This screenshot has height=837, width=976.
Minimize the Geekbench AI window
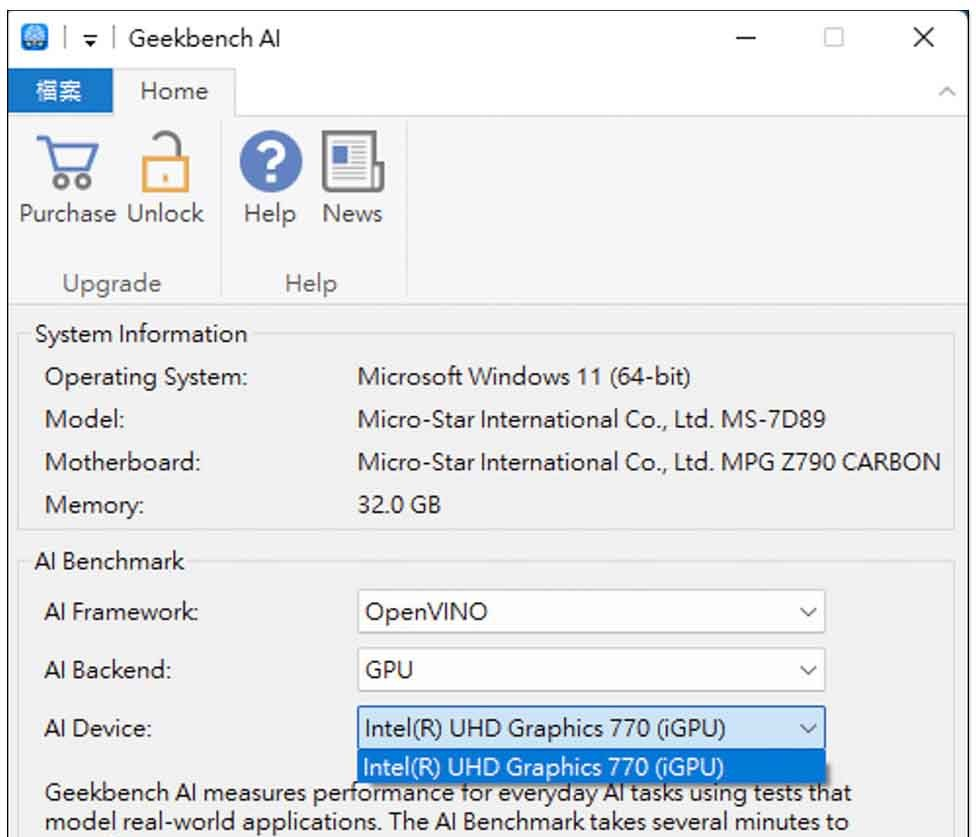pyautogui.click(x=745, y=38)
